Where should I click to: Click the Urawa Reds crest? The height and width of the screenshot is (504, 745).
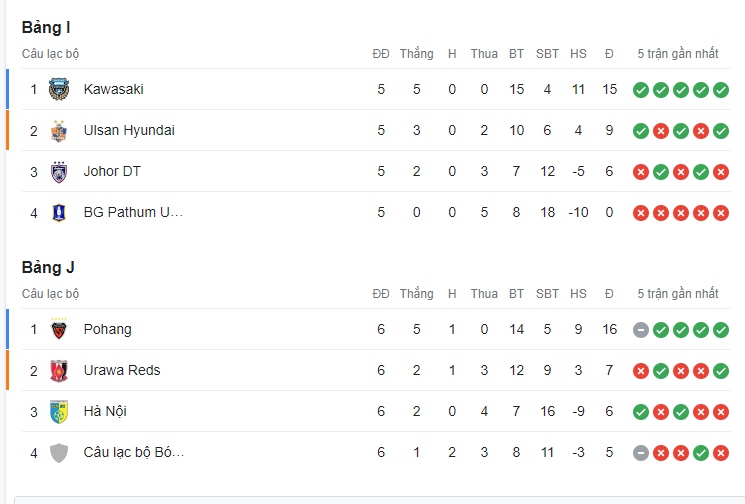pyautogui.click(x=59, y=371)
